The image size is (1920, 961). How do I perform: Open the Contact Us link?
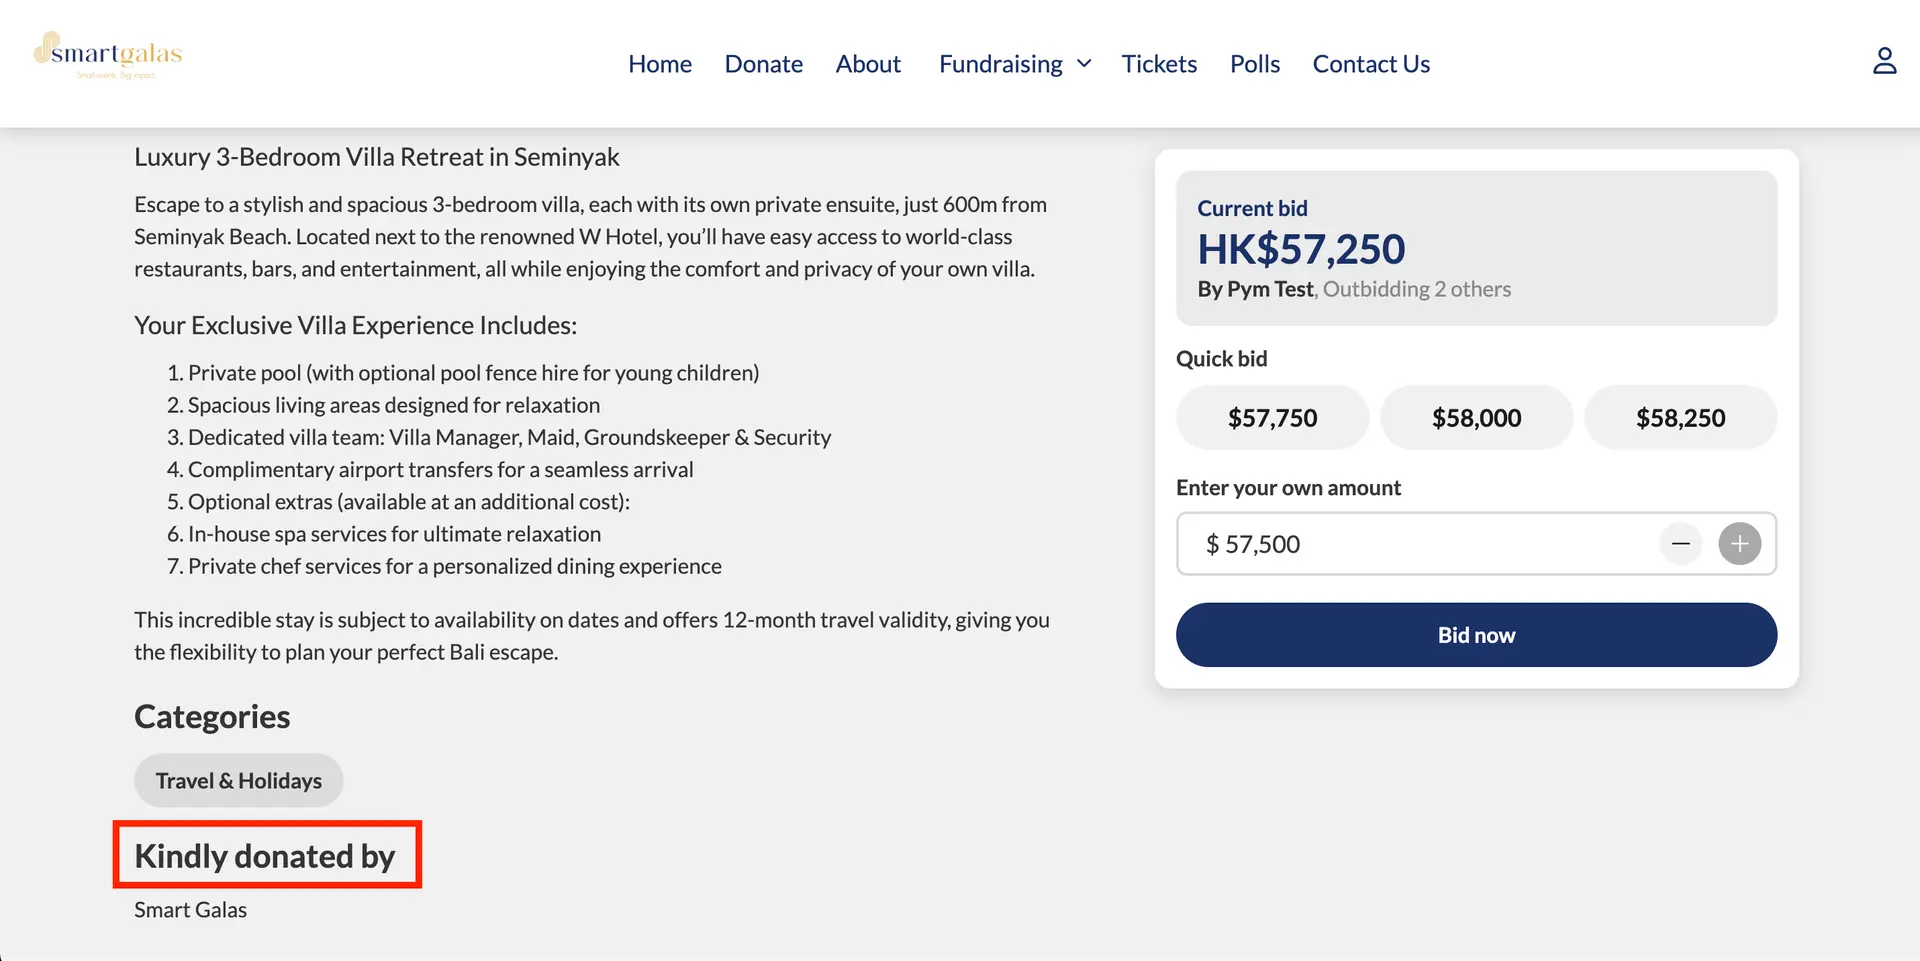point(1371,64)
